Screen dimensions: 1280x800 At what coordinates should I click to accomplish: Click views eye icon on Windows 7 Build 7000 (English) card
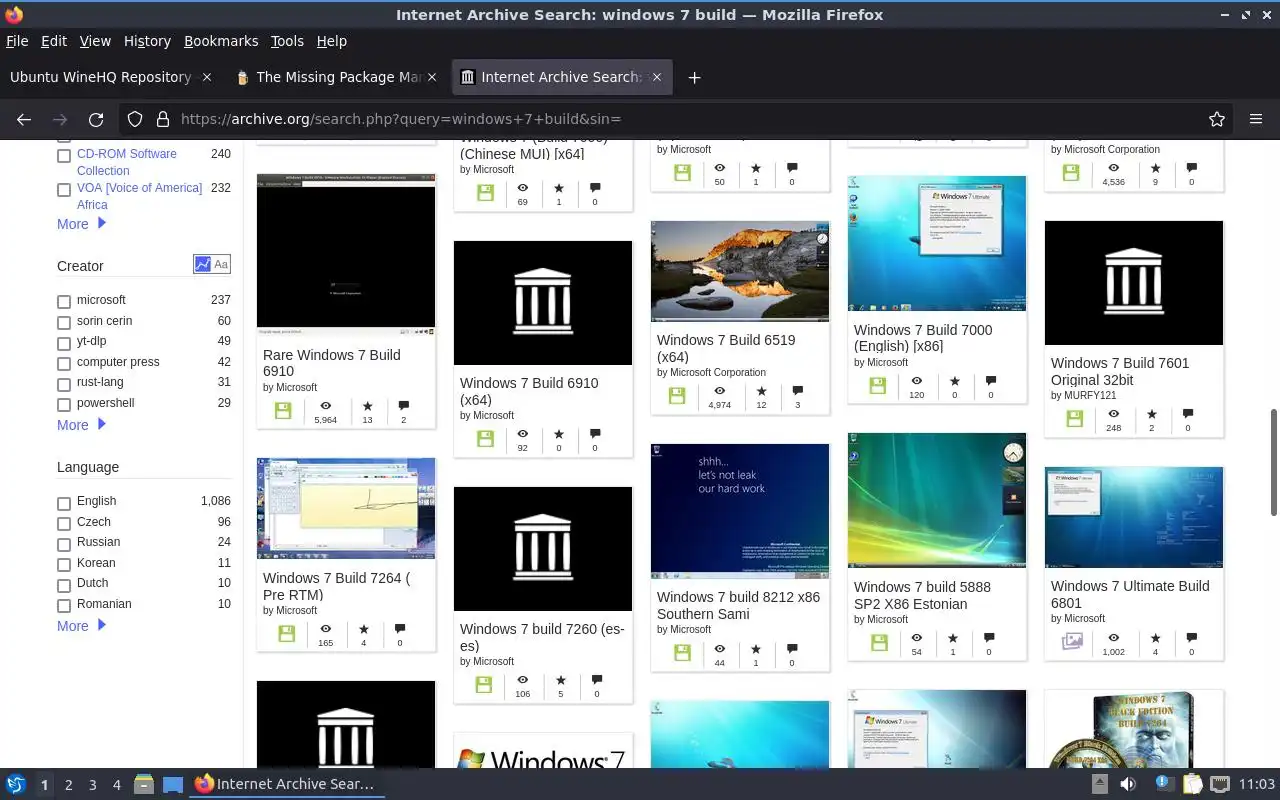coord(916,381)
